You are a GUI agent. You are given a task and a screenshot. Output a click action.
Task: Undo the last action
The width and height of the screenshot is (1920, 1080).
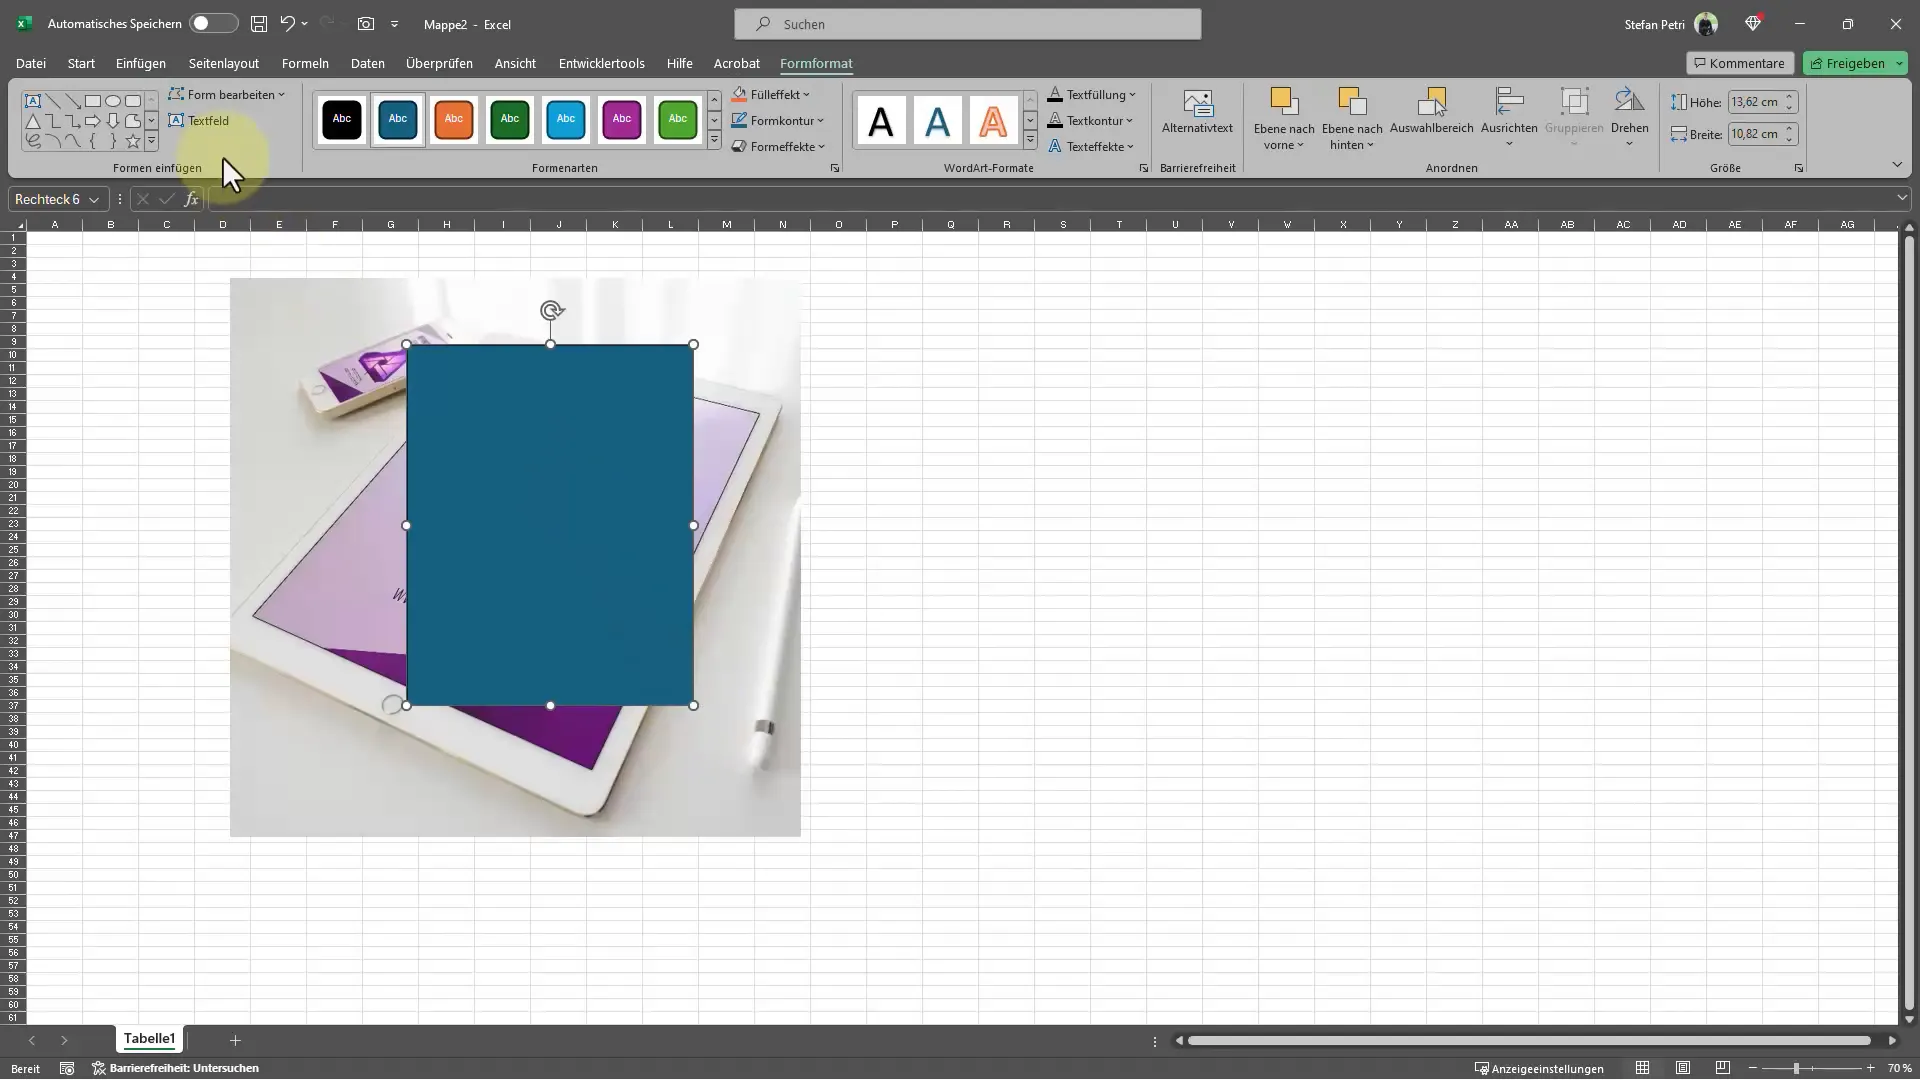pyautogui.click(x=288, y=23)
